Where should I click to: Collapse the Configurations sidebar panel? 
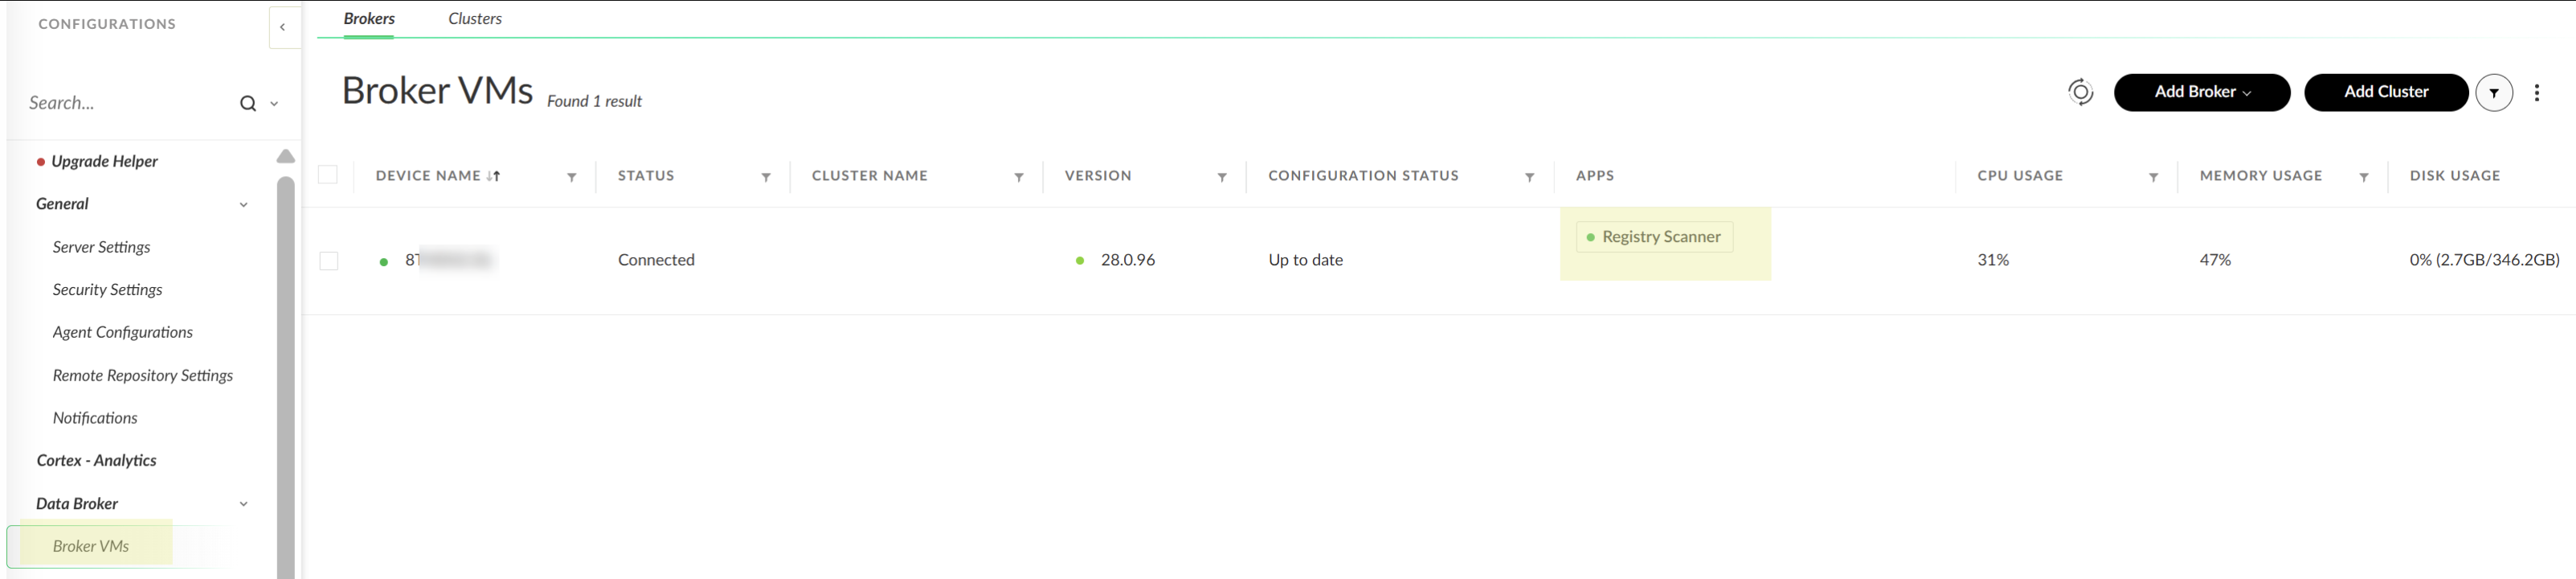tap(283, 27)
